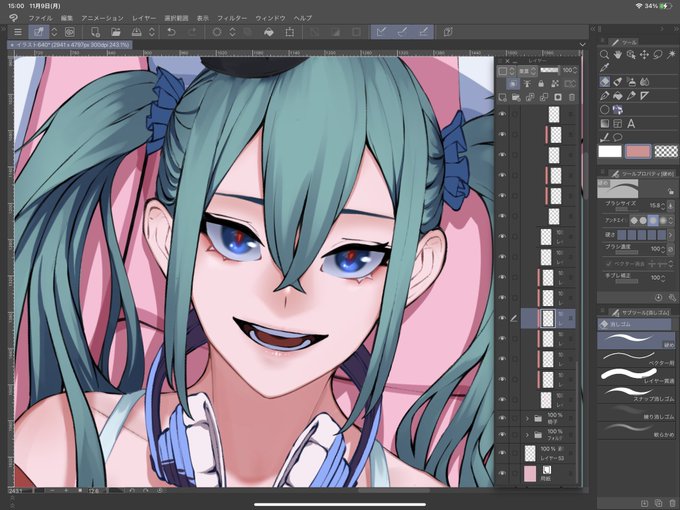The image size is (680, 510).
Task: Delete the layer with trash icon in layer panel
Action: [572, 98]
